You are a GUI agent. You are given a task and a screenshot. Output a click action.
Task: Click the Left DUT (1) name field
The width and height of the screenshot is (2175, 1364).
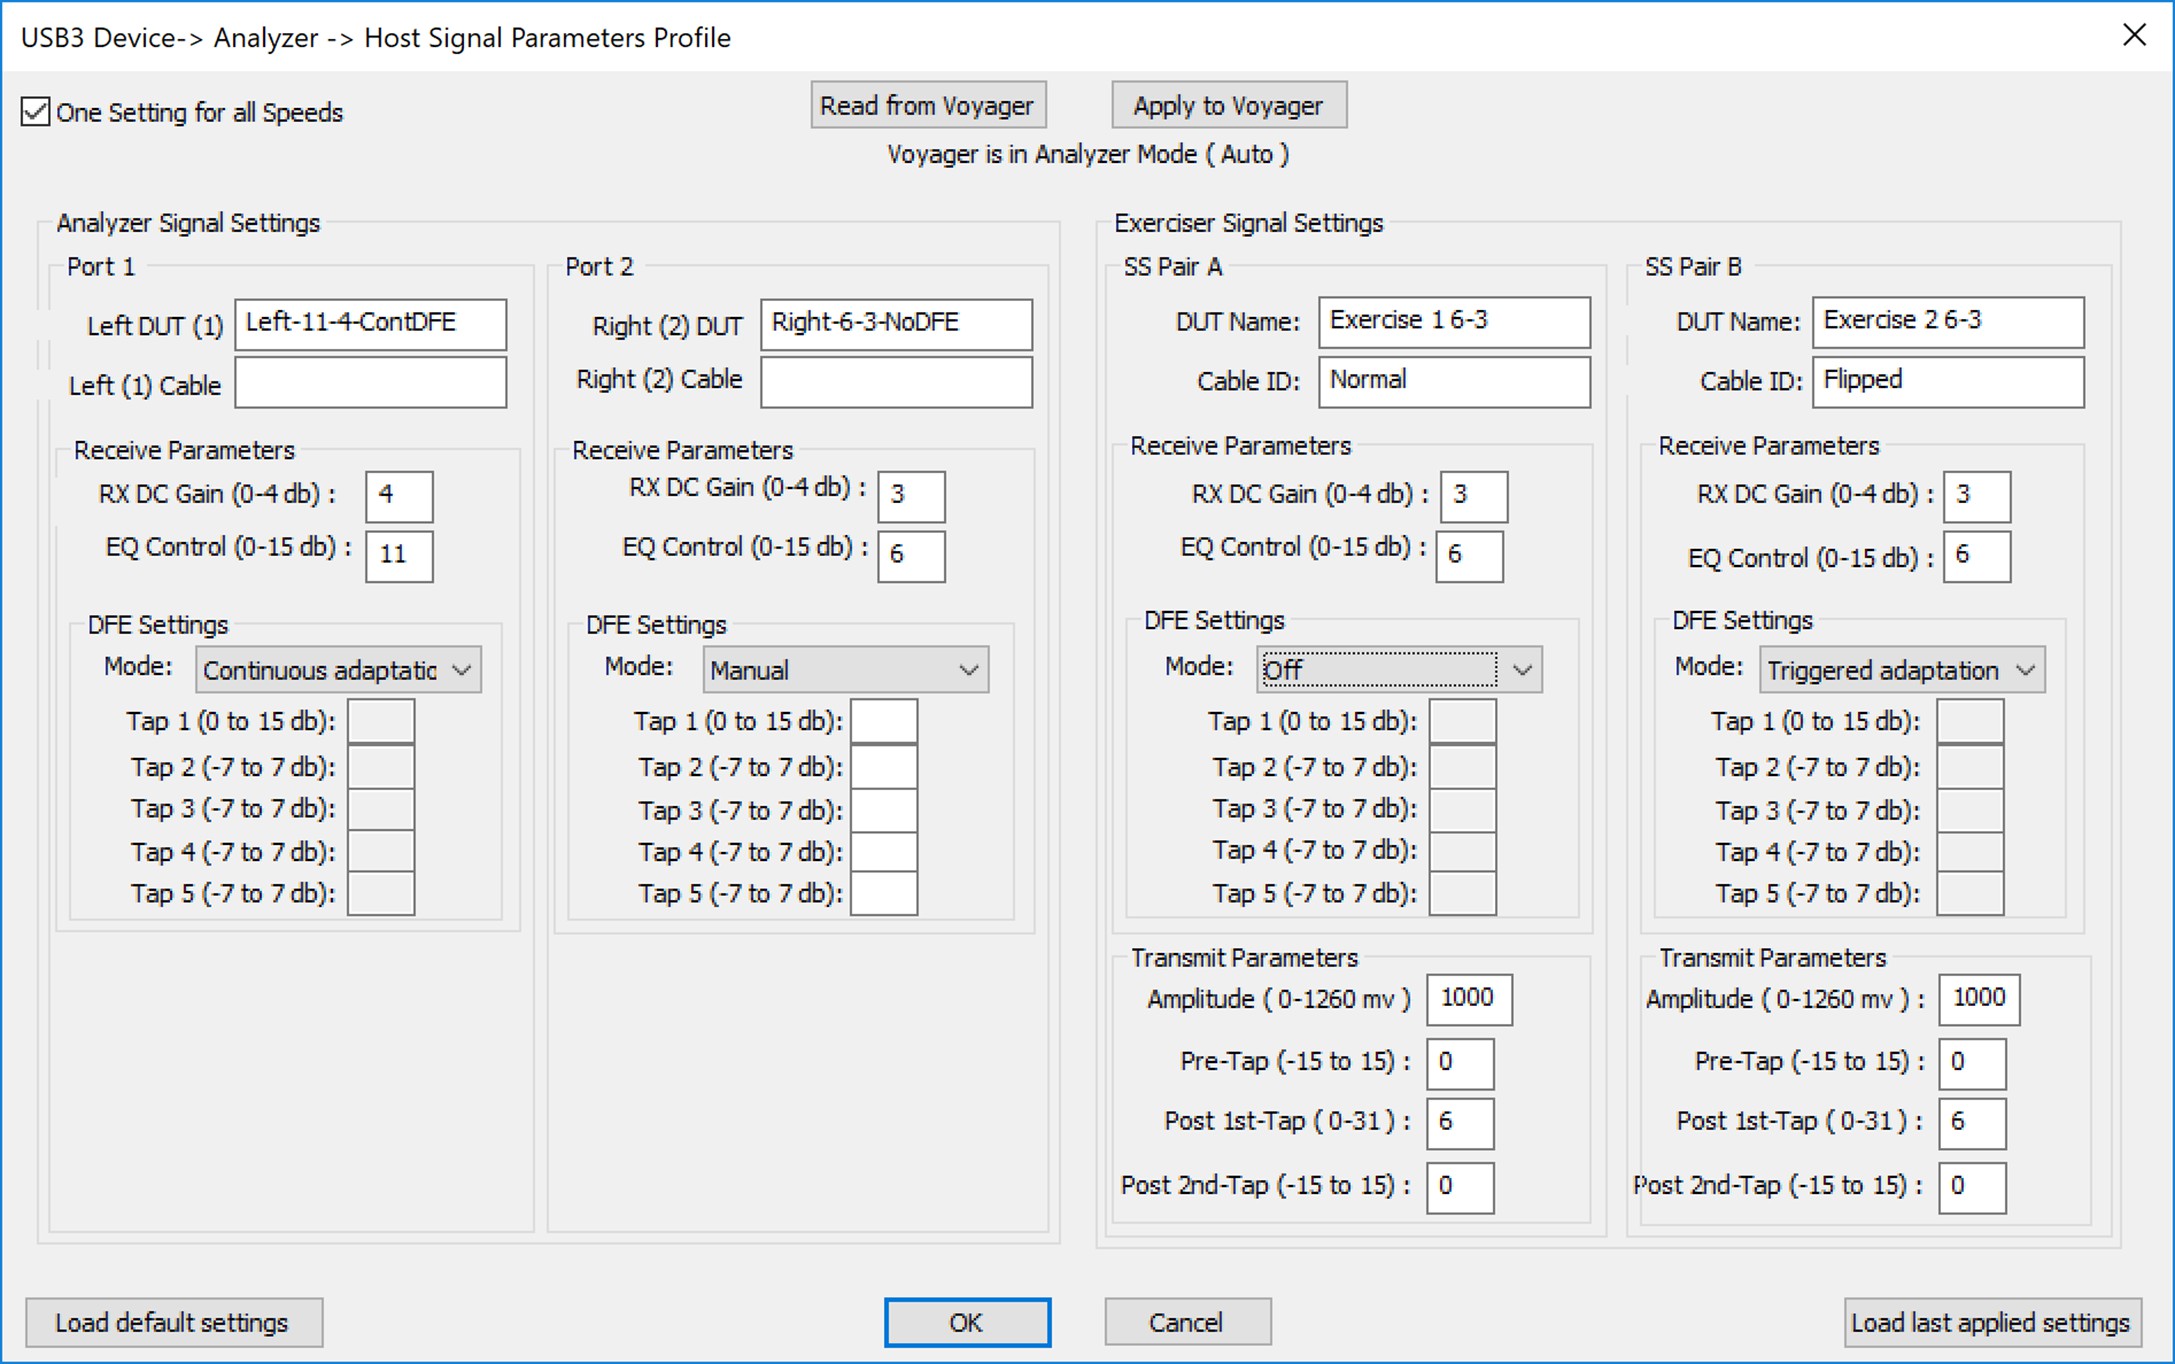(371, 324)
